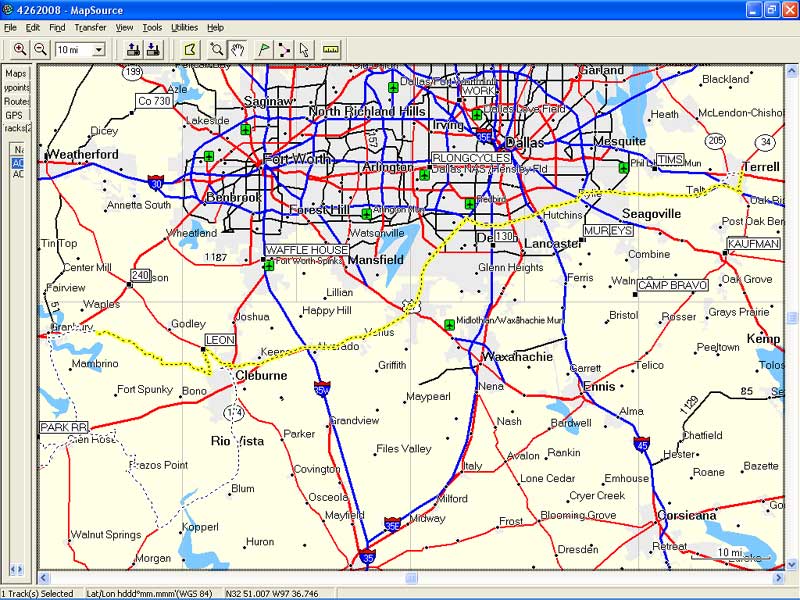The width and height of the screenshot is (800, 600).
Task: Click the Cleburne city label on map
Action: [x=261, y=376]
